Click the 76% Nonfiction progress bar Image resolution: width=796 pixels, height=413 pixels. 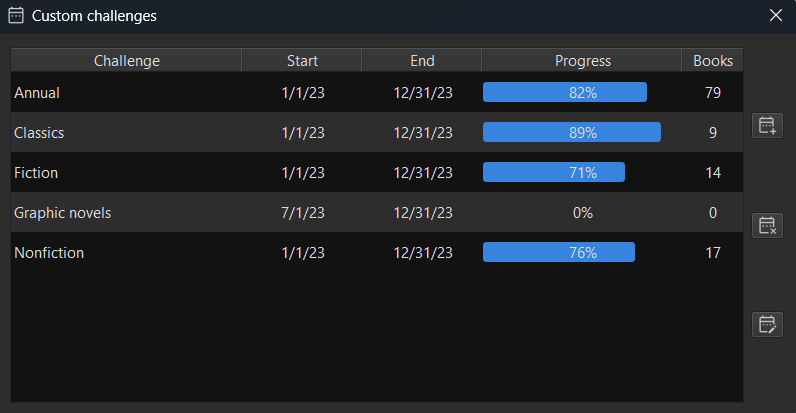click(x=559, y=253)
